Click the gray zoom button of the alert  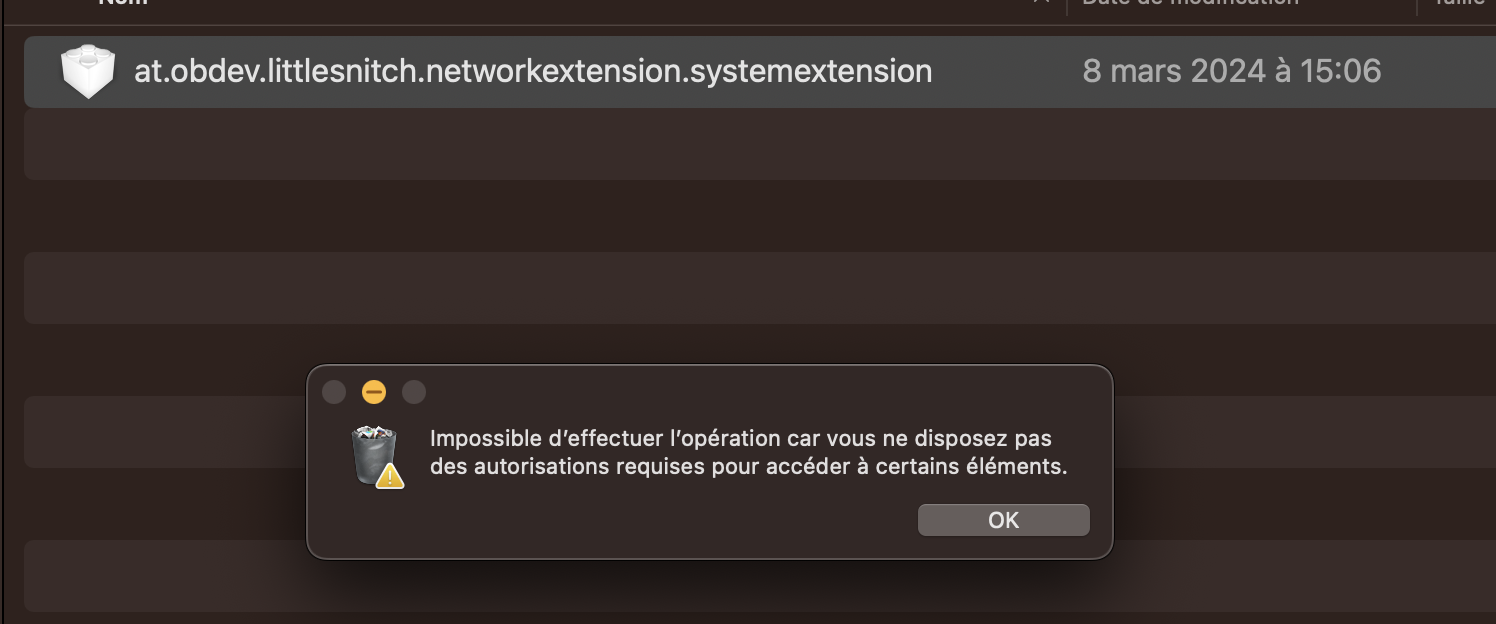click(x=414, y=392)
